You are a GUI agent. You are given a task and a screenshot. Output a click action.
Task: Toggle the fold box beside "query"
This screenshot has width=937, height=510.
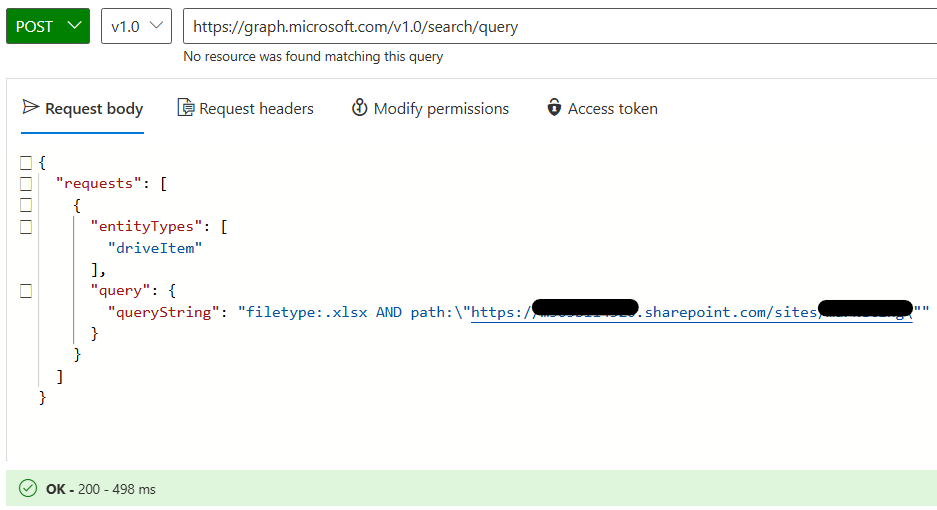[26, 291]
